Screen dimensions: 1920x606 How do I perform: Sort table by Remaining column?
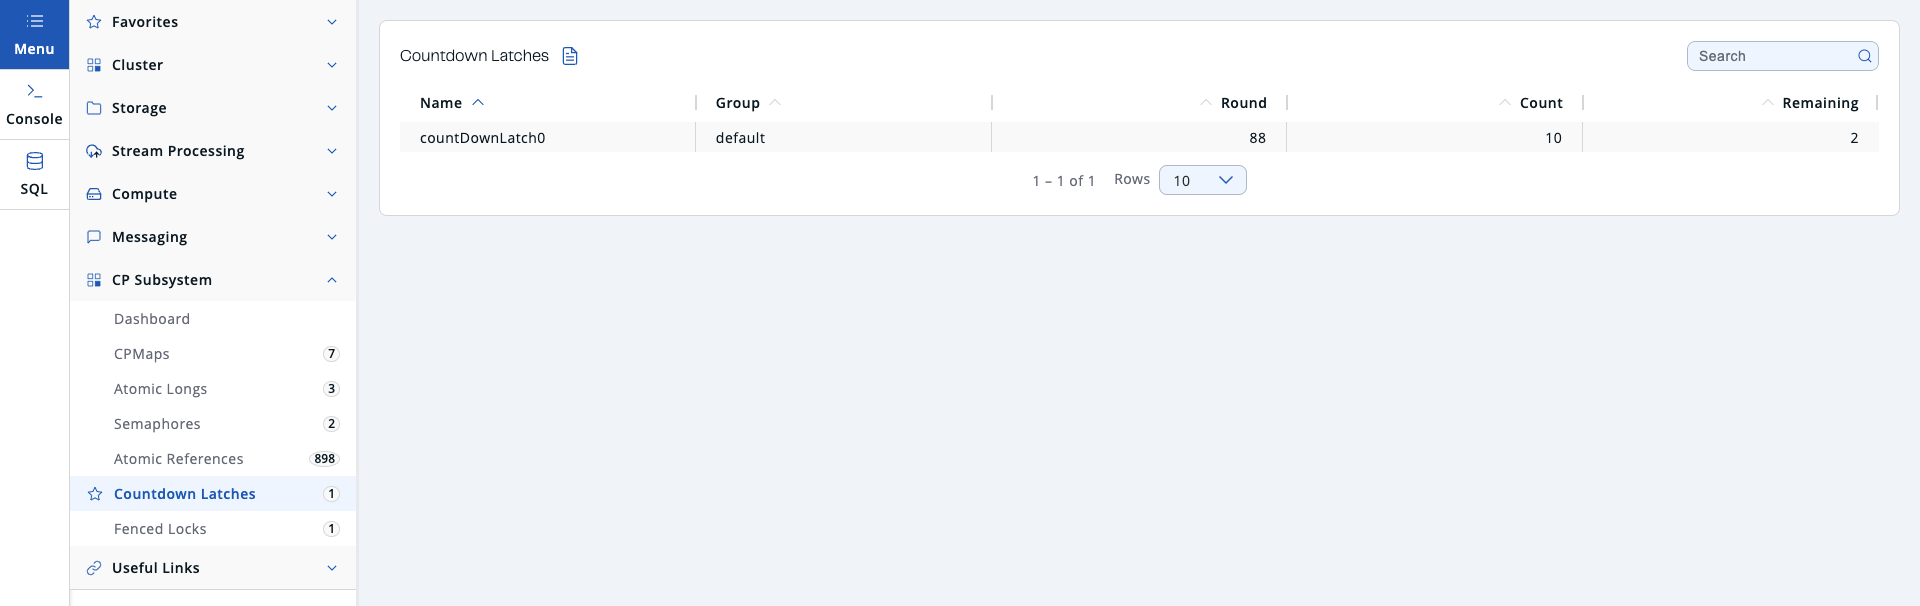point(1819,103)
